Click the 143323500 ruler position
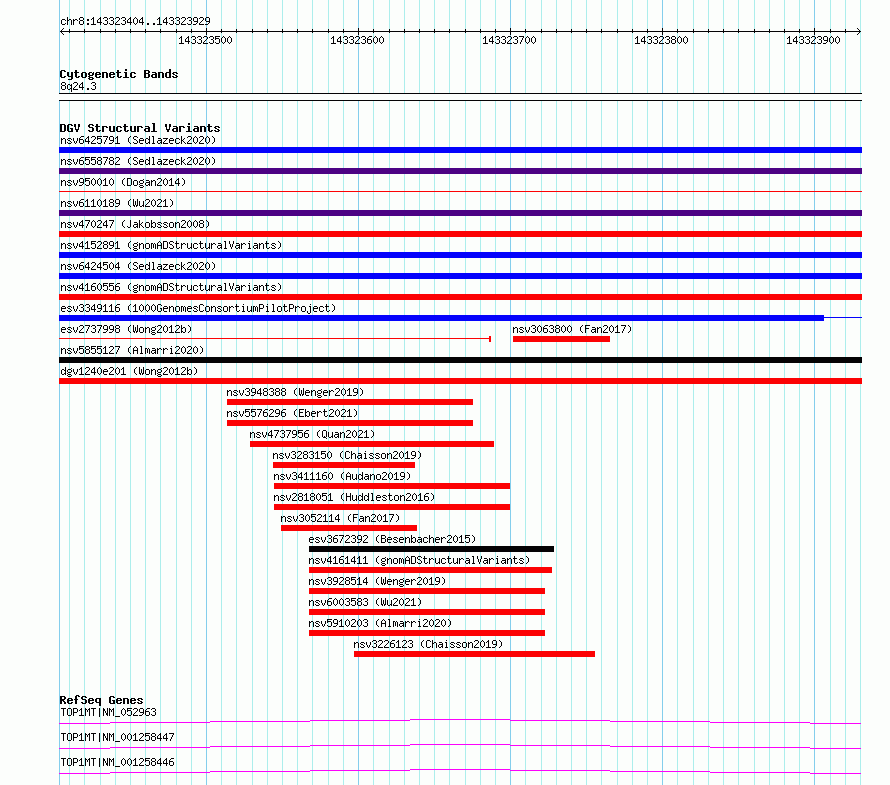 coord(205,40)
